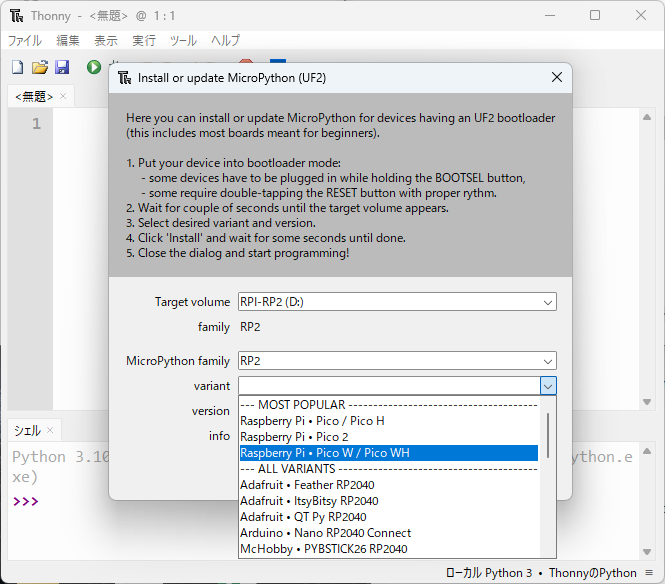The width and height of the screenshot is (665, 584).
Task: Open the ファイル menu
Action: pyautogui.click(x=25, y=41)
